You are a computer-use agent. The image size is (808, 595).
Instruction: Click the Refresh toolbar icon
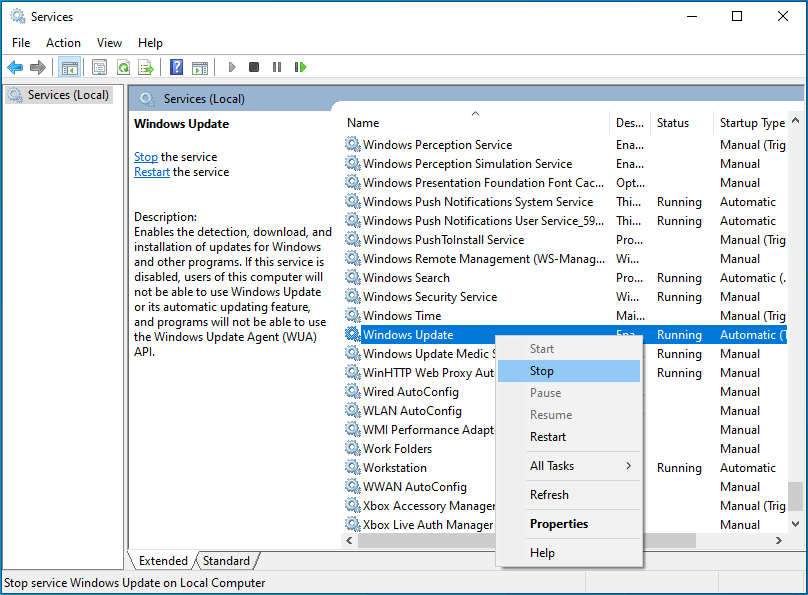tap(123, 67)
